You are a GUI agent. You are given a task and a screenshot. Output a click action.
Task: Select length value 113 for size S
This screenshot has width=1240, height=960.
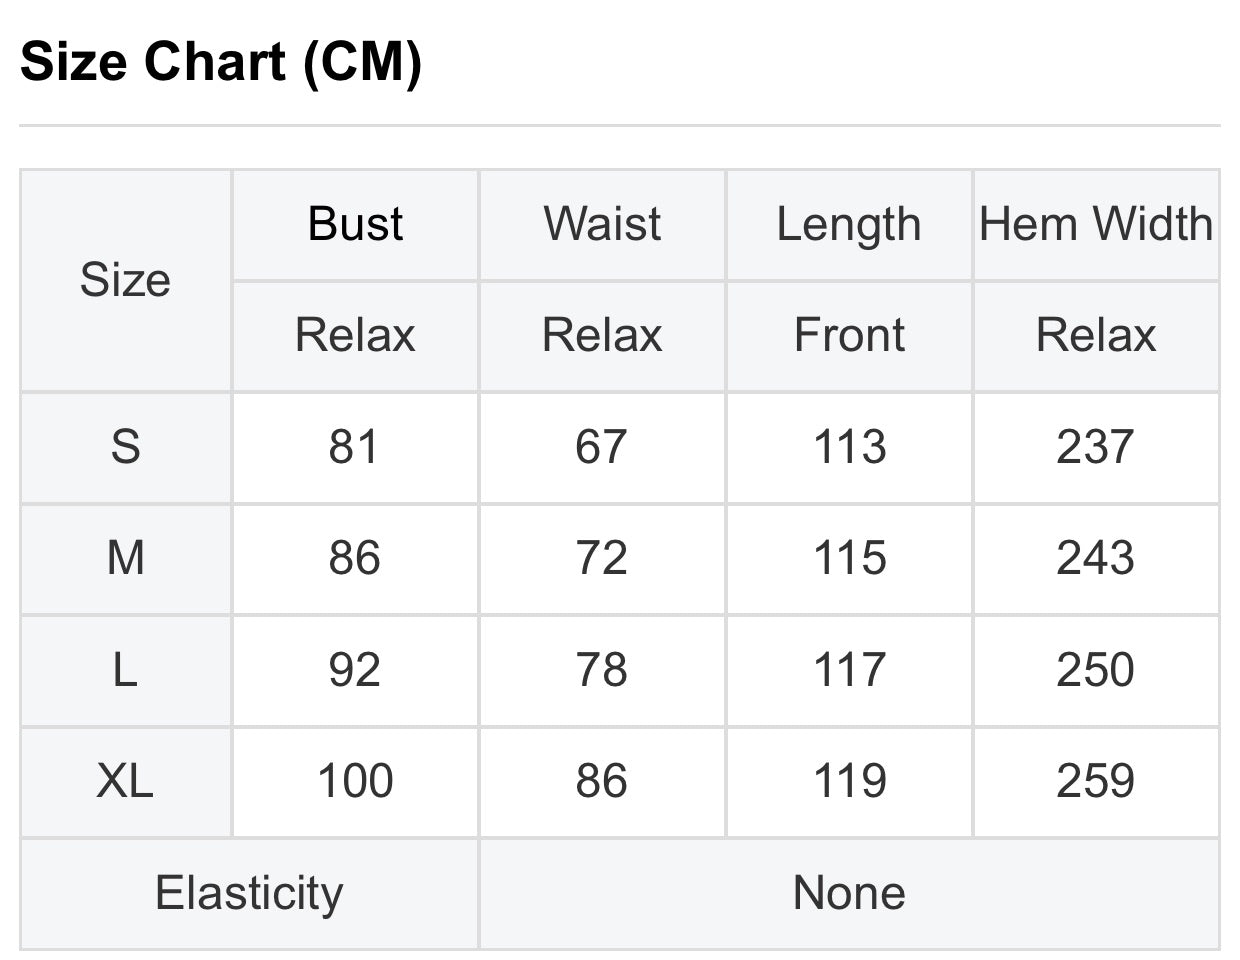(x=849, y=447)
